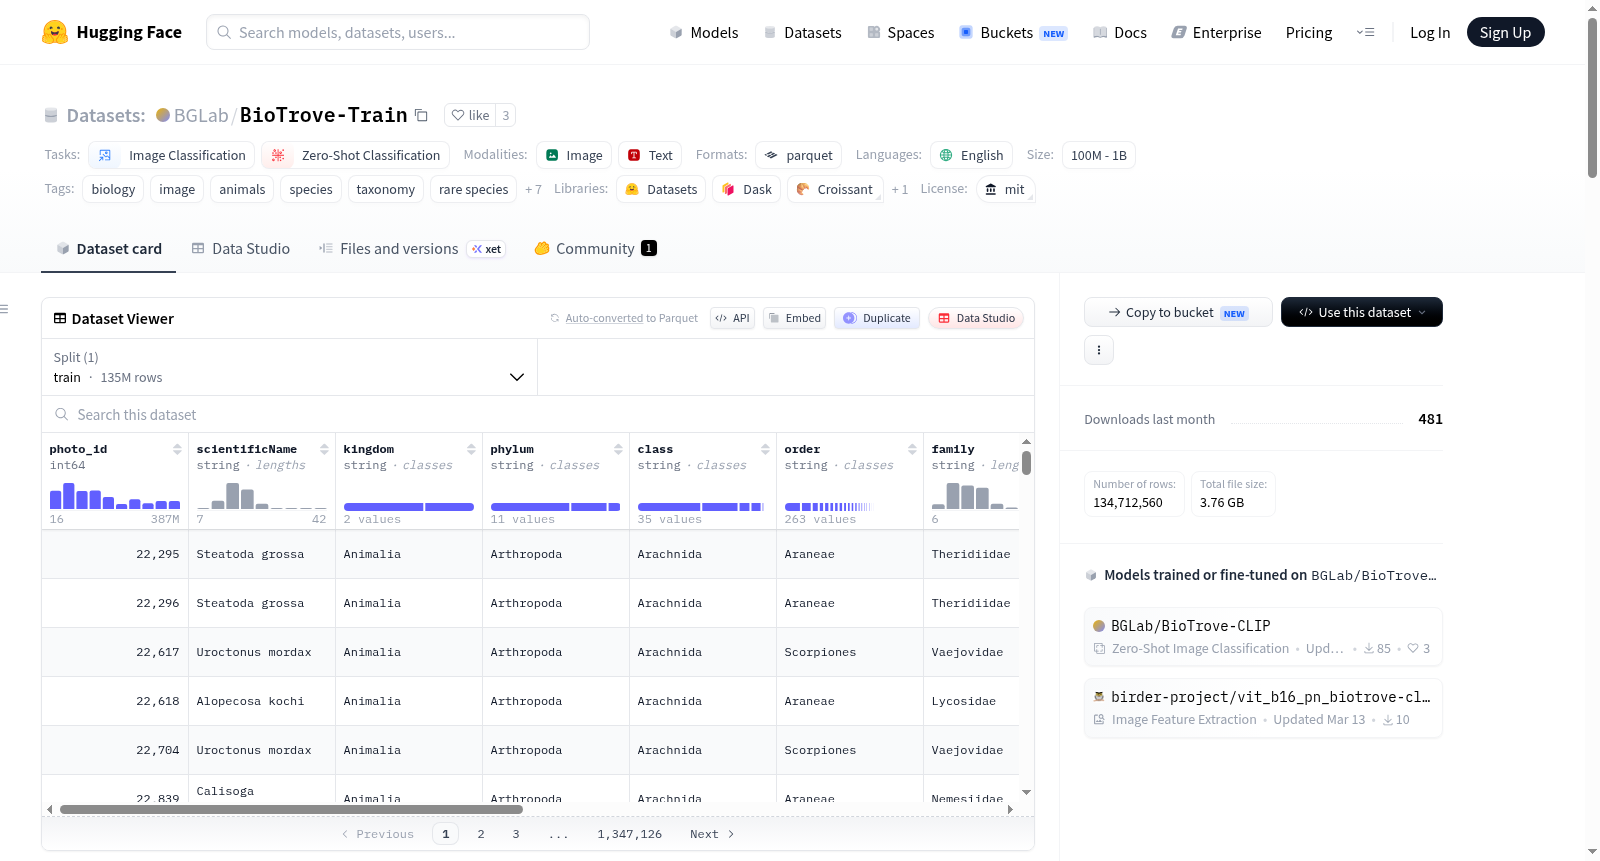
Task: Open birder-project vit_b16 biotrove model
Action: [1263, 708]
